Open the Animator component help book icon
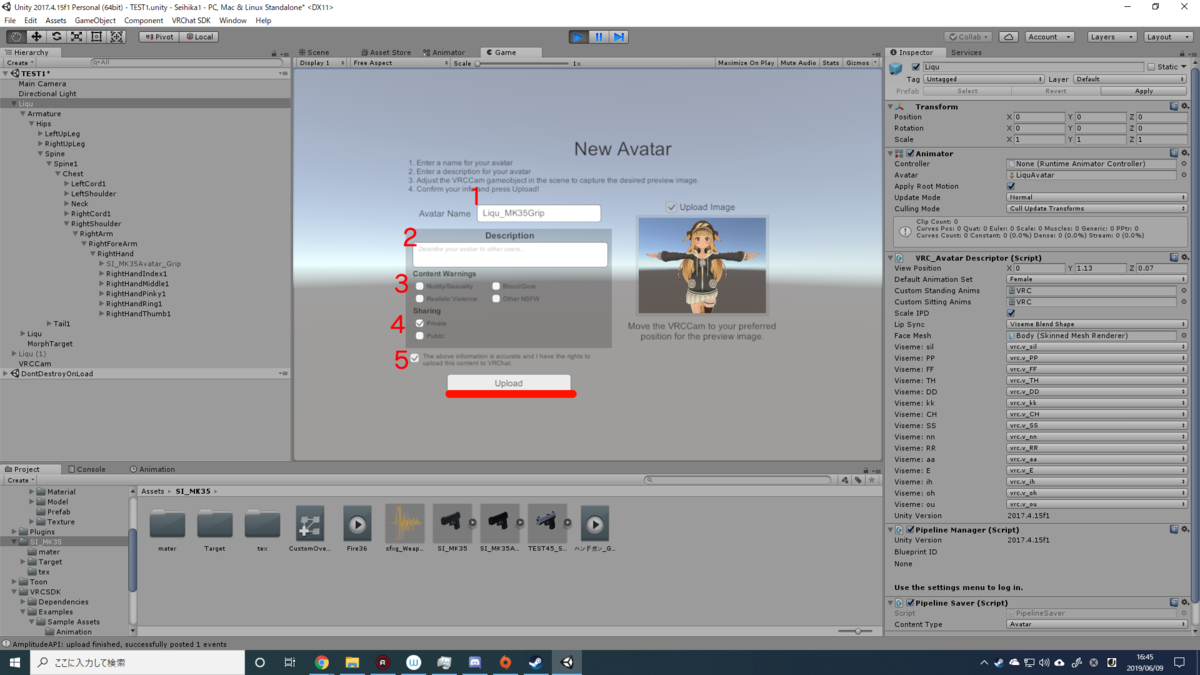 coord(1175,153)
